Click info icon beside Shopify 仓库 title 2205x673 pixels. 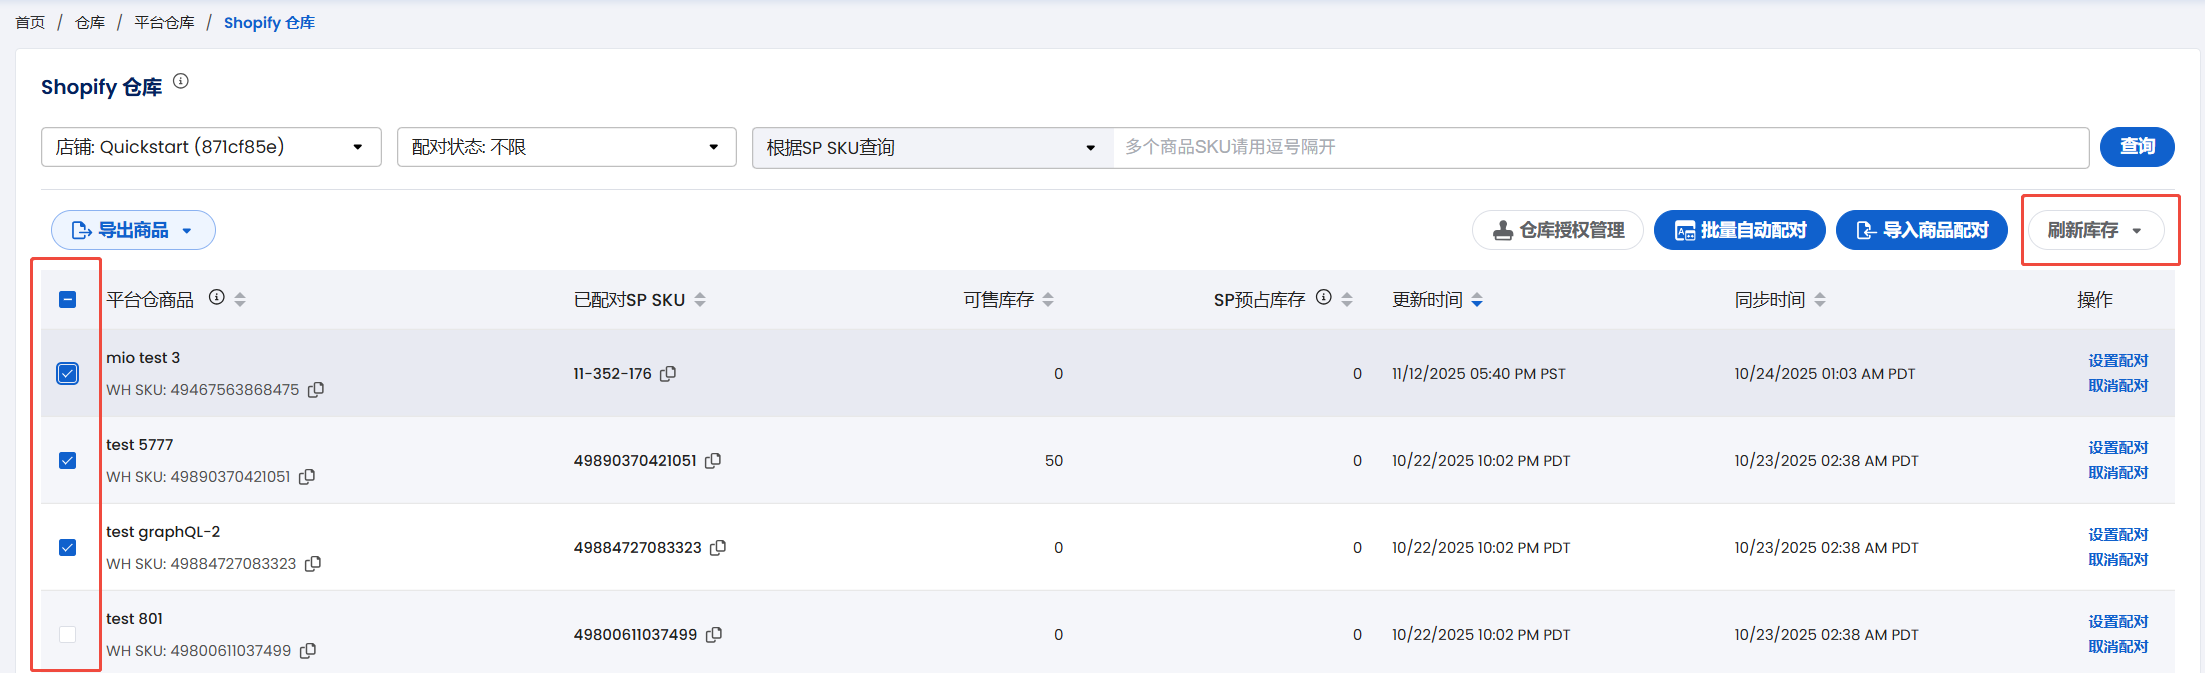[x=181, y=82]
